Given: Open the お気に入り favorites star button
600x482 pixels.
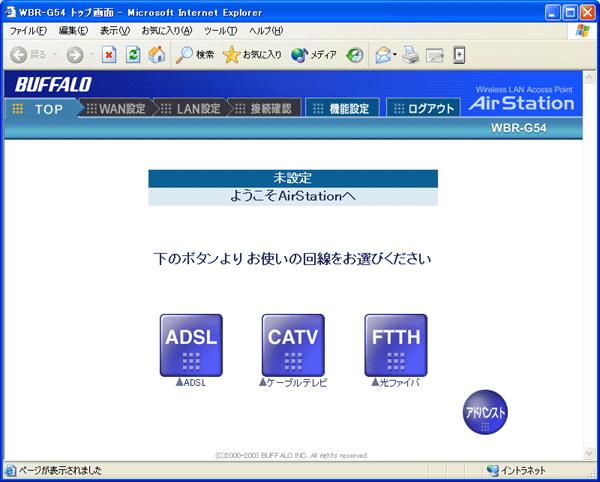Looking at the screenshot, I should click(x=252, y=55).
